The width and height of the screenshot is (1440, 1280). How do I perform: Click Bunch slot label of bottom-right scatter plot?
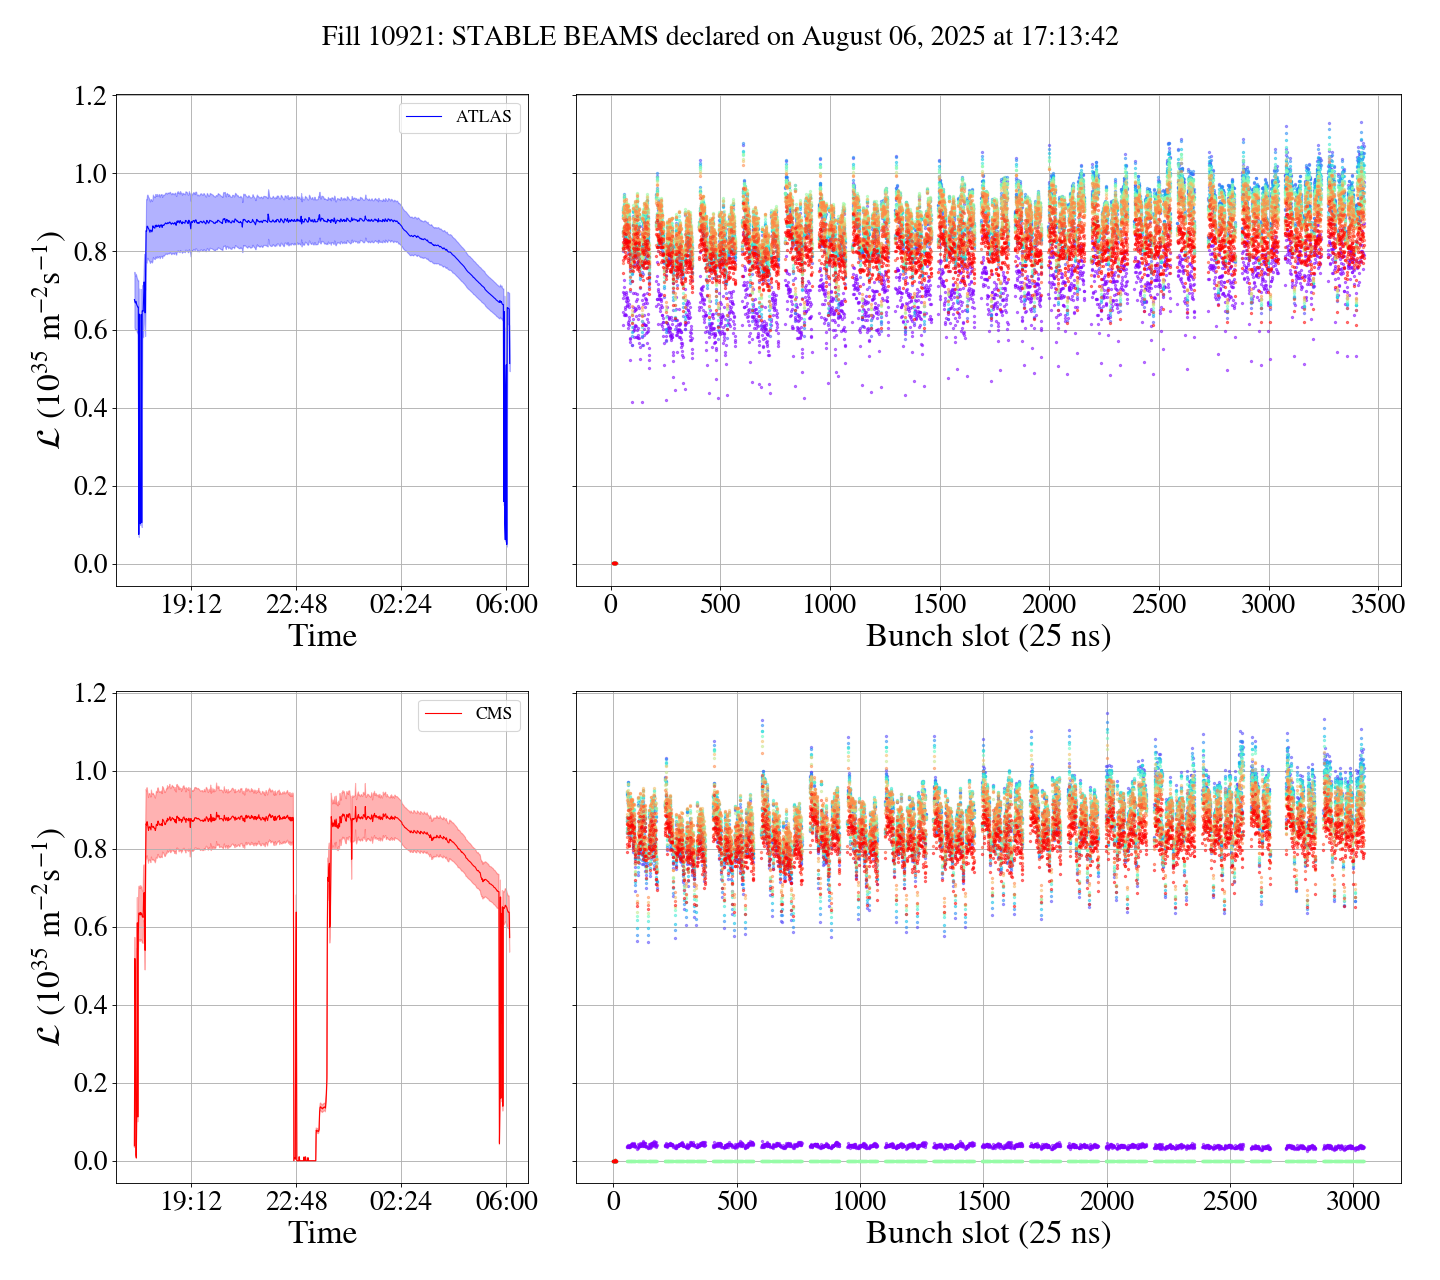click(988, 1233)
